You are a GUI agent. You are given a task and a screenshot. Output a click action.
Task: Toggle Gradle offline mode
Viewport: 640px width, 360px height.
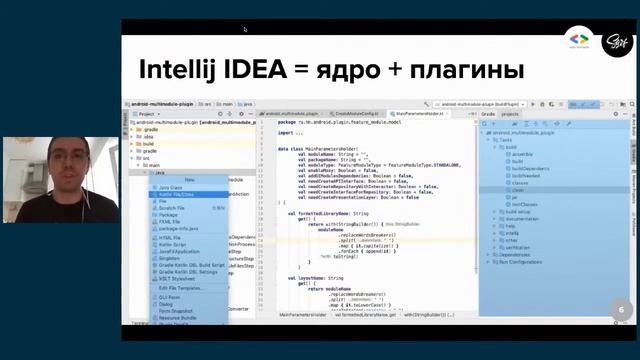[x=557, y=124]
